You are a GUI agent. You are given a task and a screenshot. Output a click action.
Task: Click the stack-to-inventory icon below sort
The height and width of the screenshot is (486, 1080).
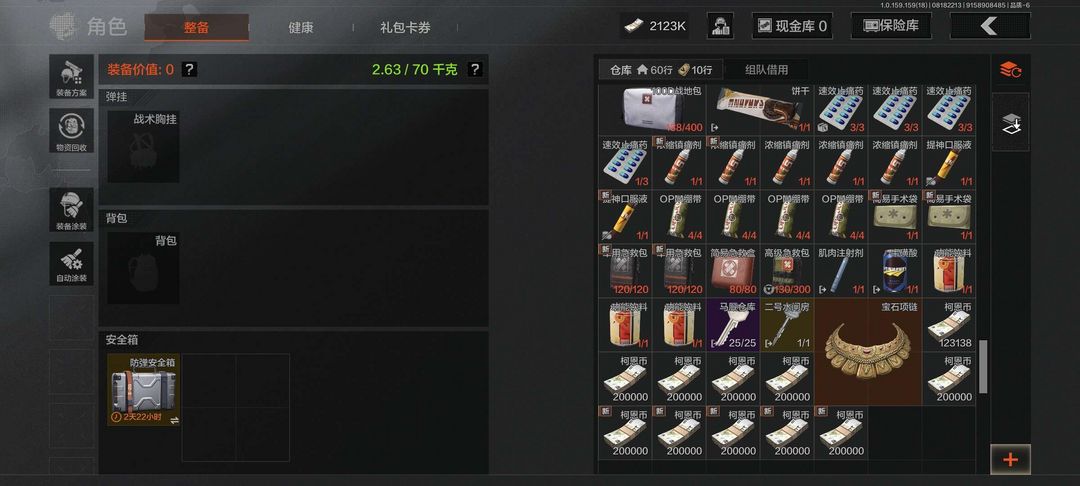point(1010,123)
